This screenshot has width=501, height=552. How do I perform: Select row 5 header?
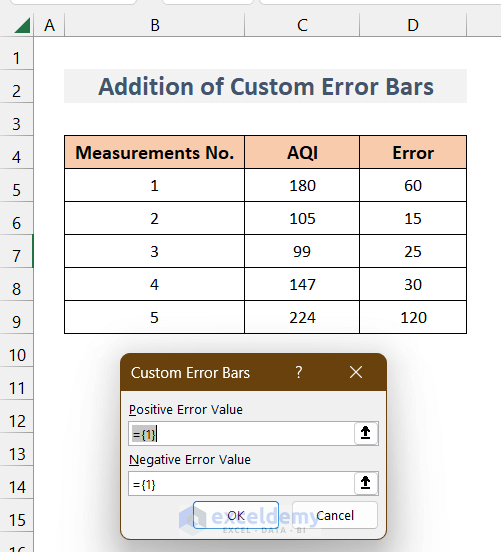point(17,186)
